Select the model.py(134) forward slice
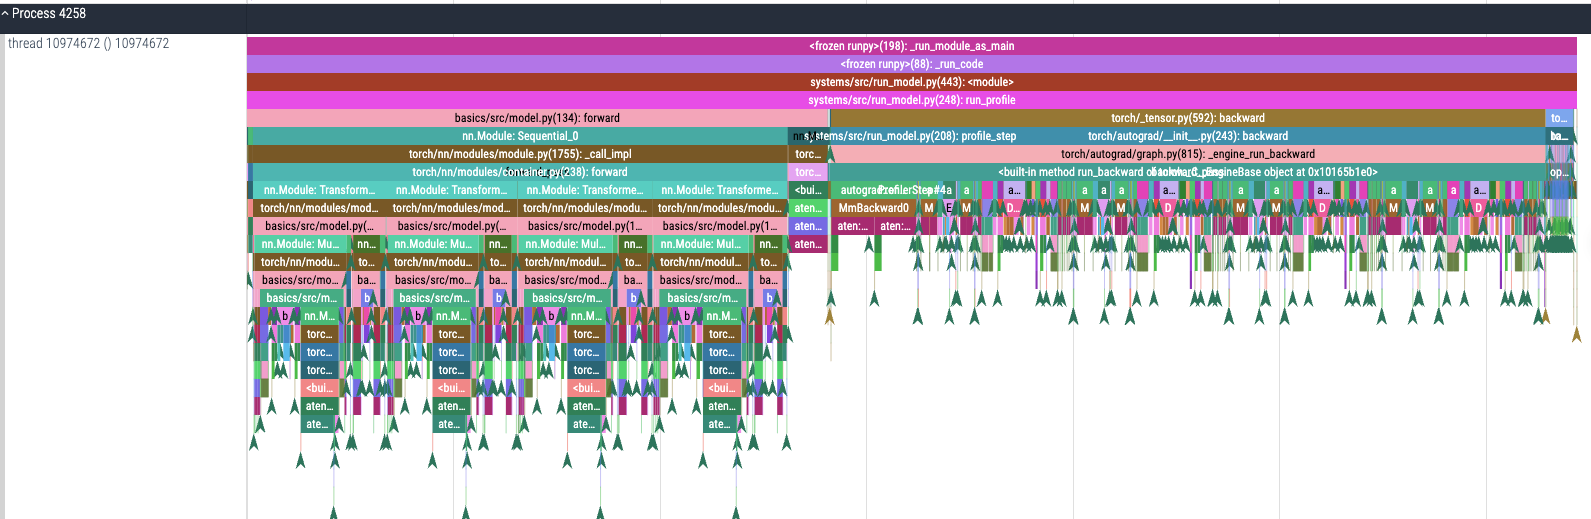The width and height of the screenshot is (1591, 519). tap(537, 118)
